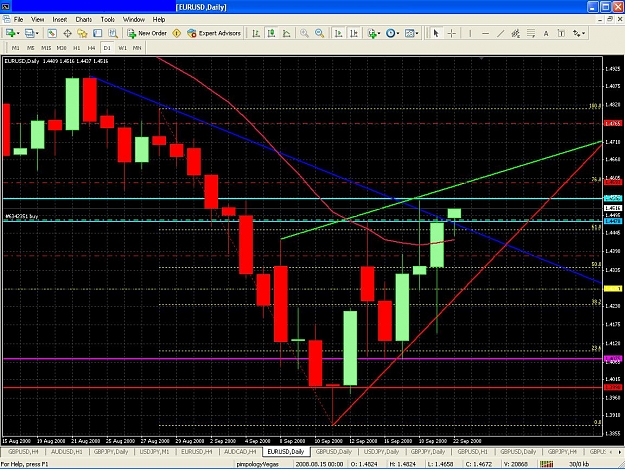
Task: Switch timeframe to M15
Action: coord(46,48)
